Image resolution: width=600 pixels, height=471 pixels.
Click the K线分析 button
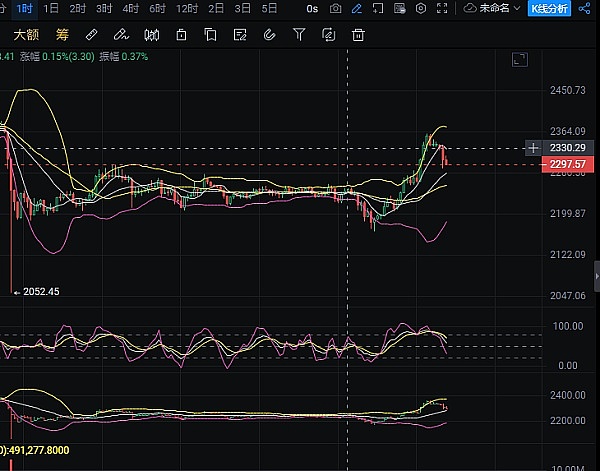tap(549, 8)
